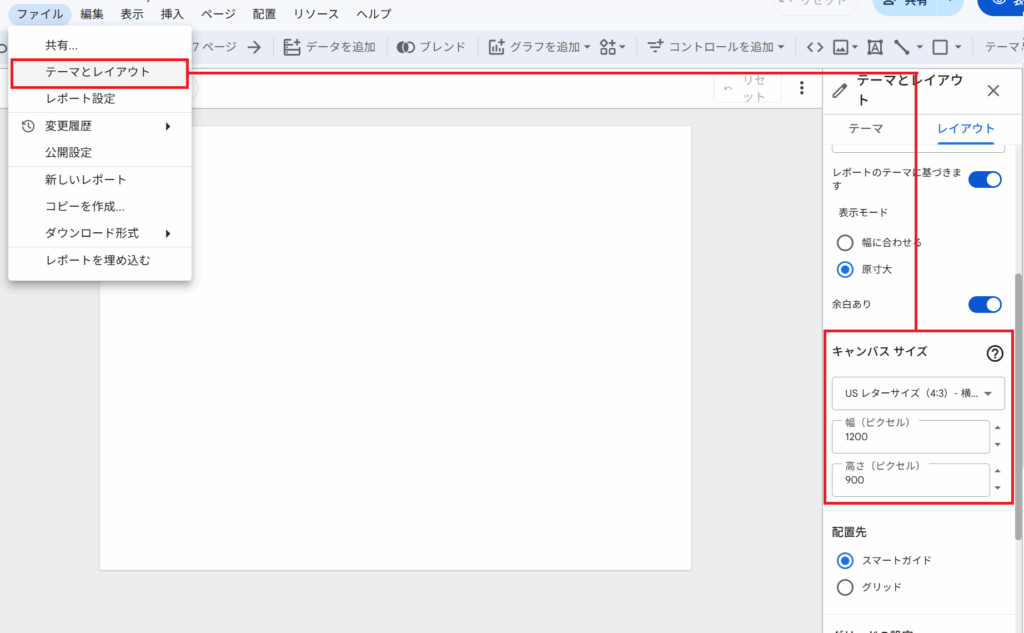Click the リセット button in viewer bar
Screen dimensions: 1024x633
[748, 88]
